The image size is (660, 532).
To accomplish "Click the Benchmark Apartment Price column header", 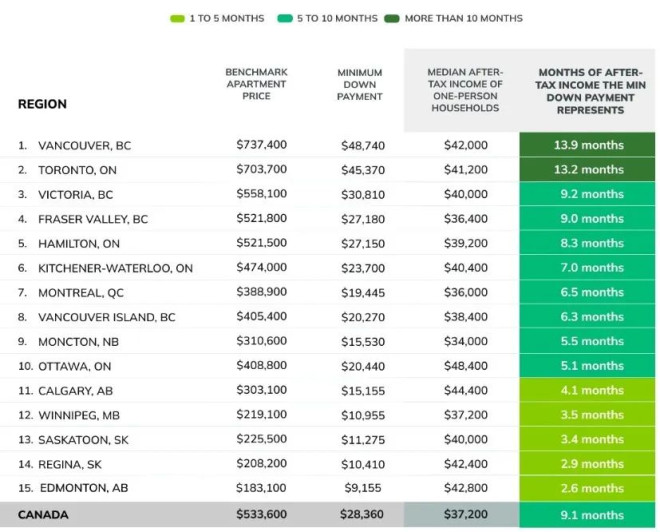I will 256,84.
